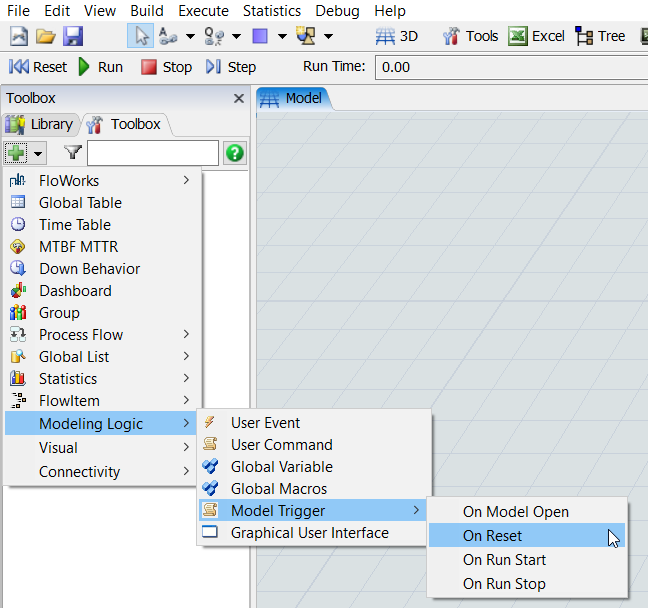The image size is (648, 608).
Task: Open a model with the folder icon
Action: (x=46, y=36)
